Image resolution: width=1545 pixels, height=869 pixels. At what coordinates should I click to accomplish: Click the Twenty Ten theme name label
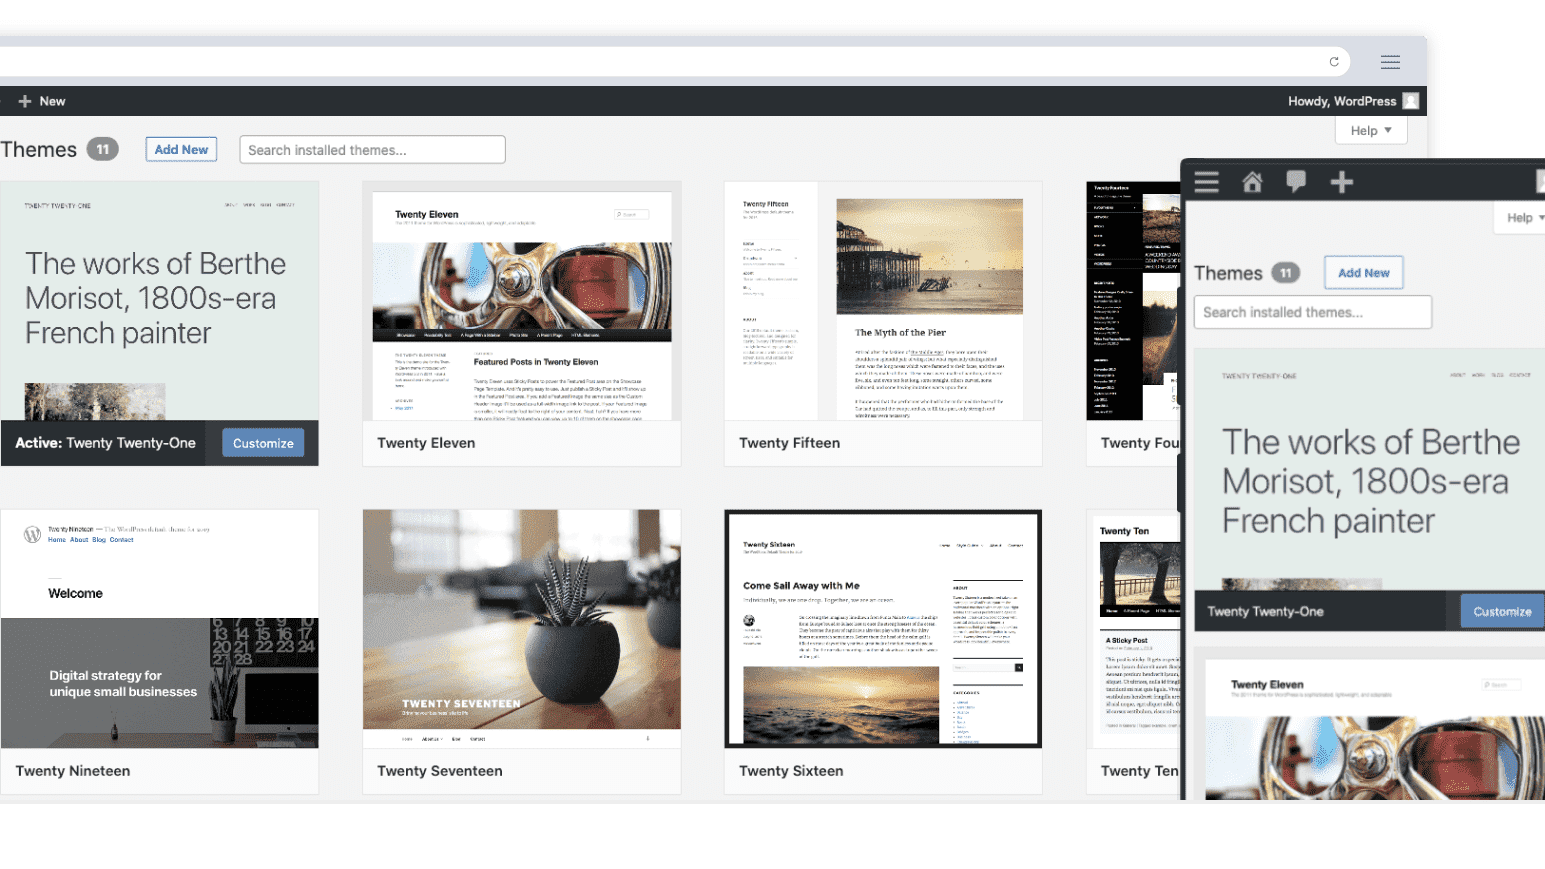click(x=1139, y=771)
